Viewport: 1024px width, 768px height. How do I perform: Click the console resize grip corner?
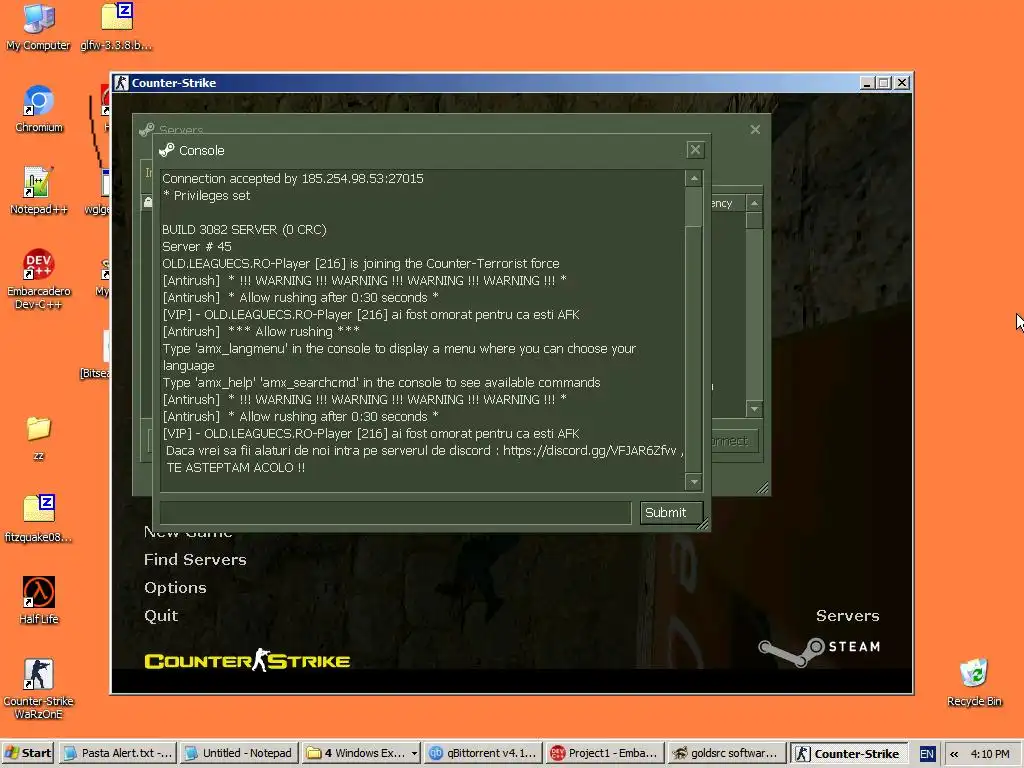[x=703, y=524]
